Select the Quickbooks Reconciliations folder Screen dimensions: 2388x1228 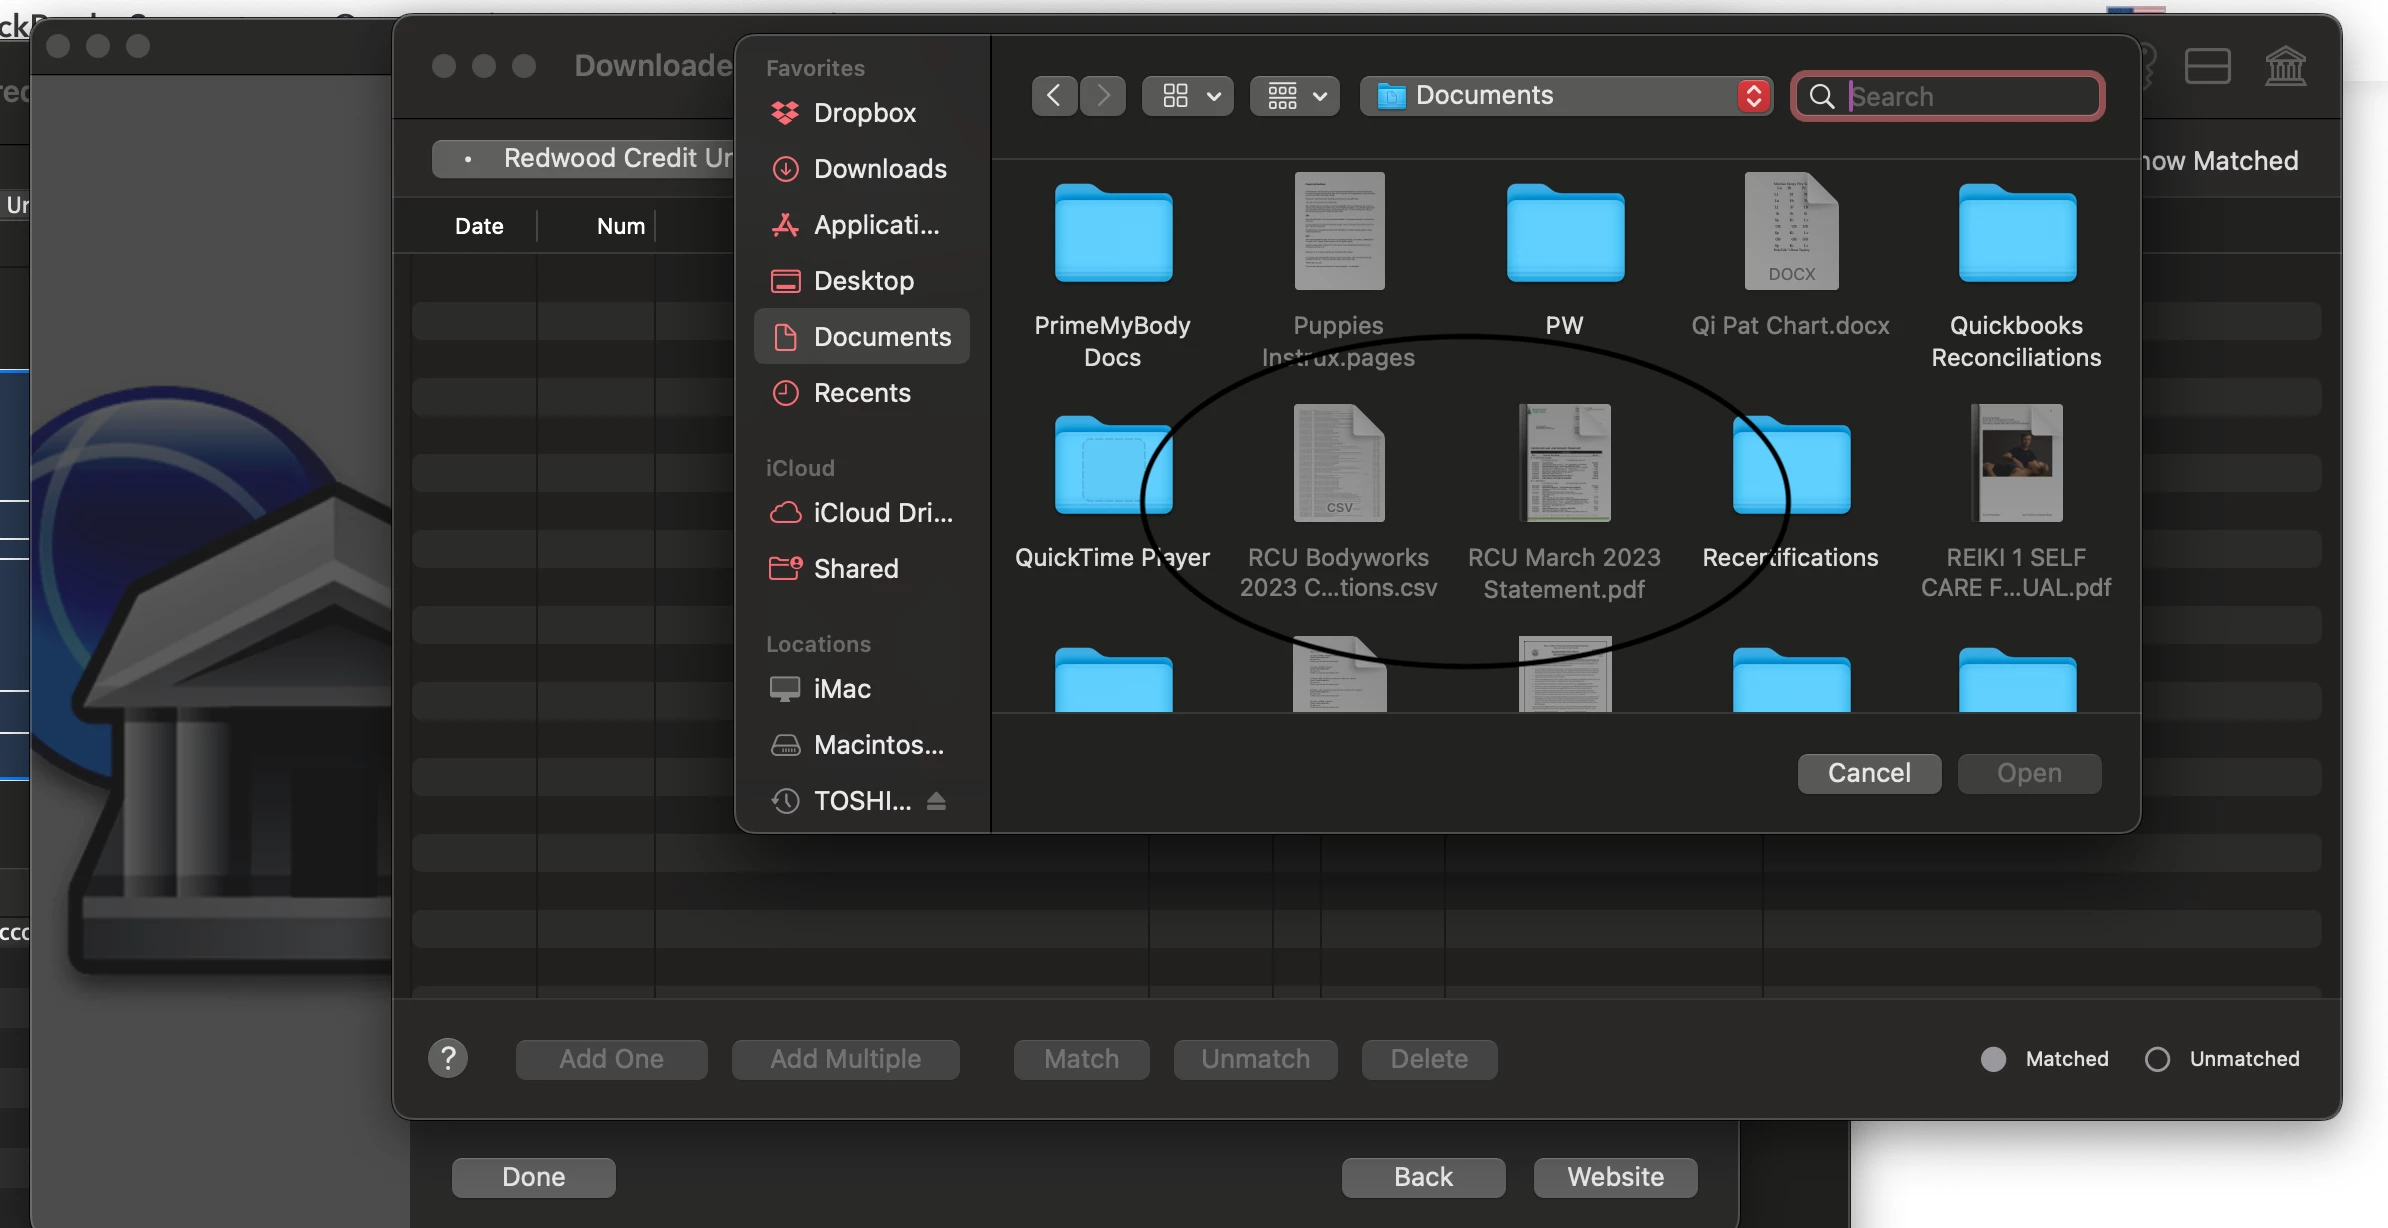2016,272
